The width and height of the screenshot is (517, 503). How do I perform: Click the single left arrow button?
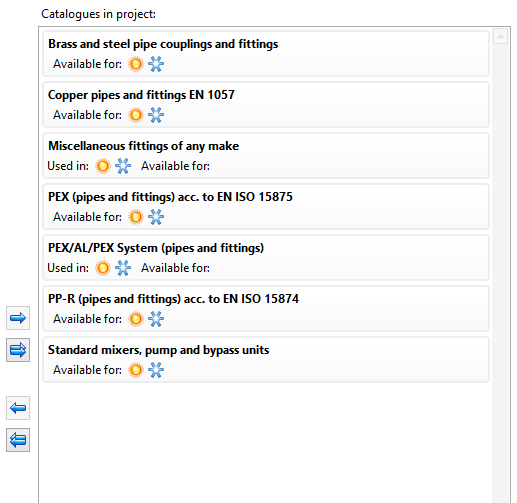point(18,408)
